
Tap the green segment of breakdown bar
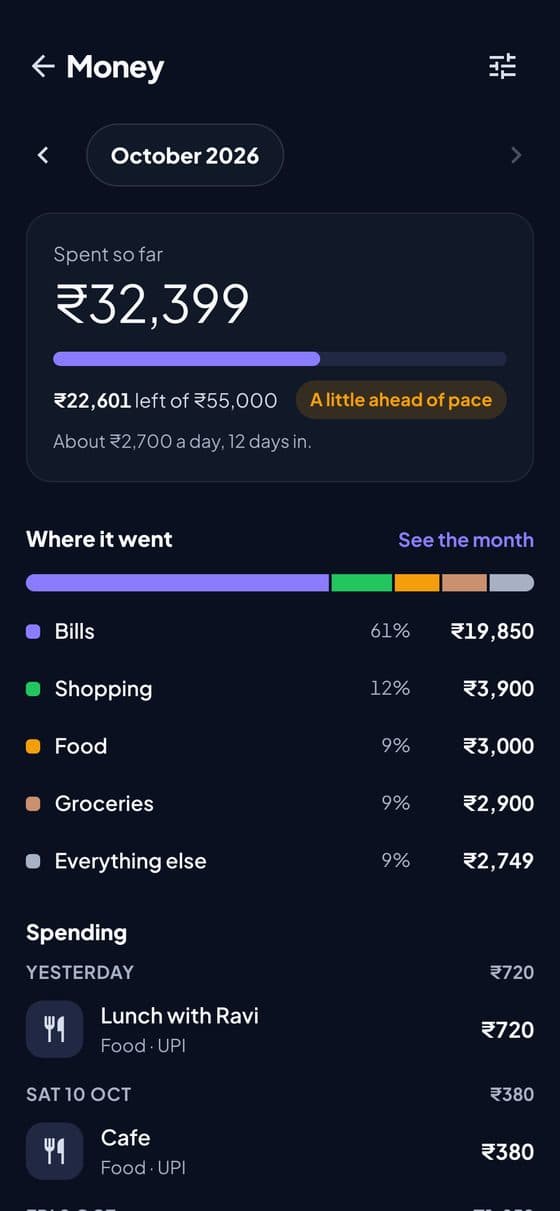362,583
